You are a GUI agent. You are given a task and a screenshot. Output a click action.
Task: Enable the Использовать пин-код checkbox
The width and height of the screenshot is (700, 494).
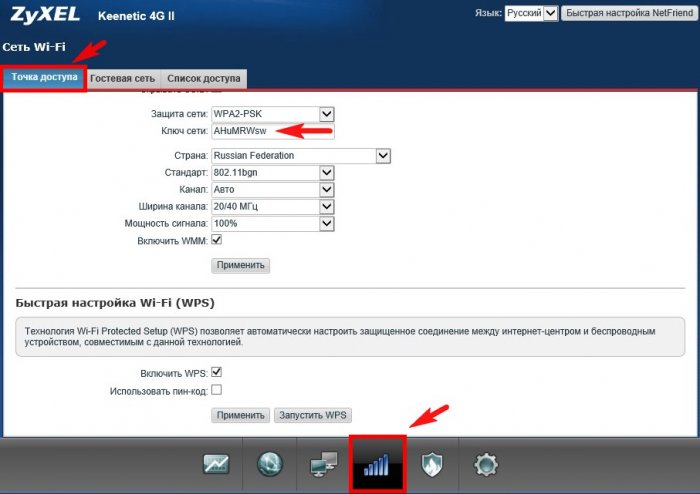tap(217, 390)
